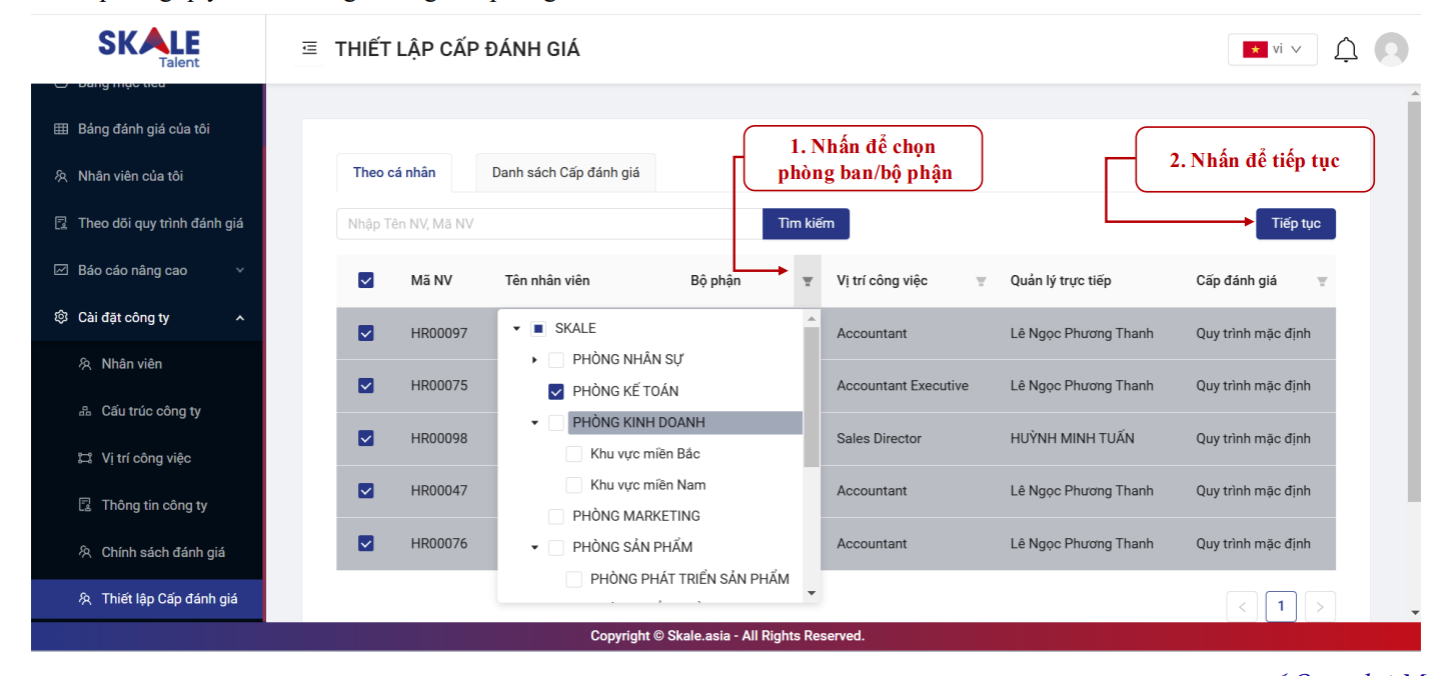
Task: Go to next page arrow in pagination
Action: 1320,606
